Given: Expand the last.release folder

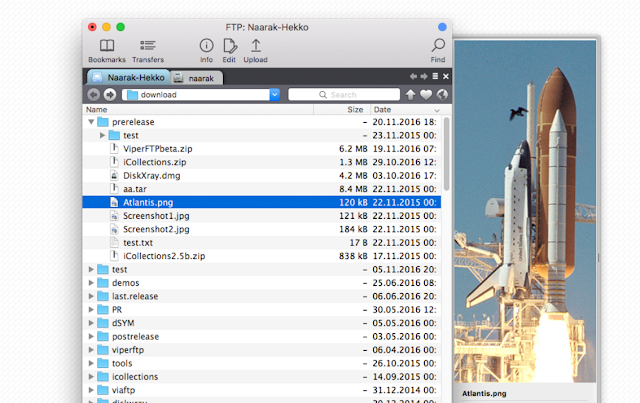Looking at the screenshot, I should 91,296.
